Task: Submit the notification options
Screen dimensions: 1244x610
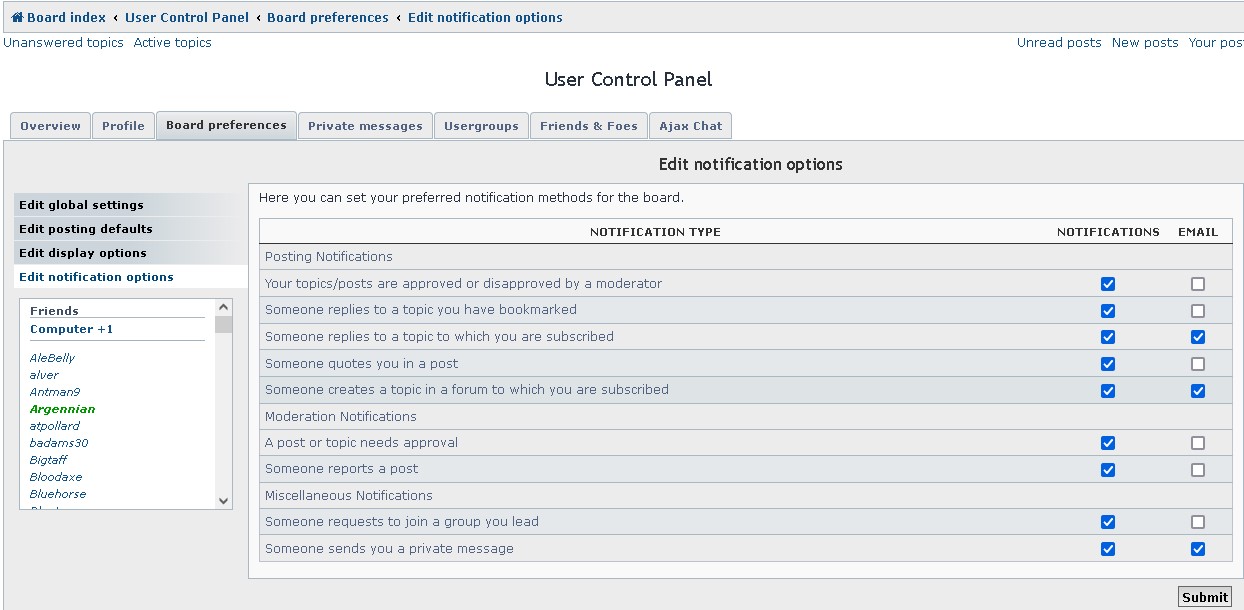Action: pos(1205,597)
